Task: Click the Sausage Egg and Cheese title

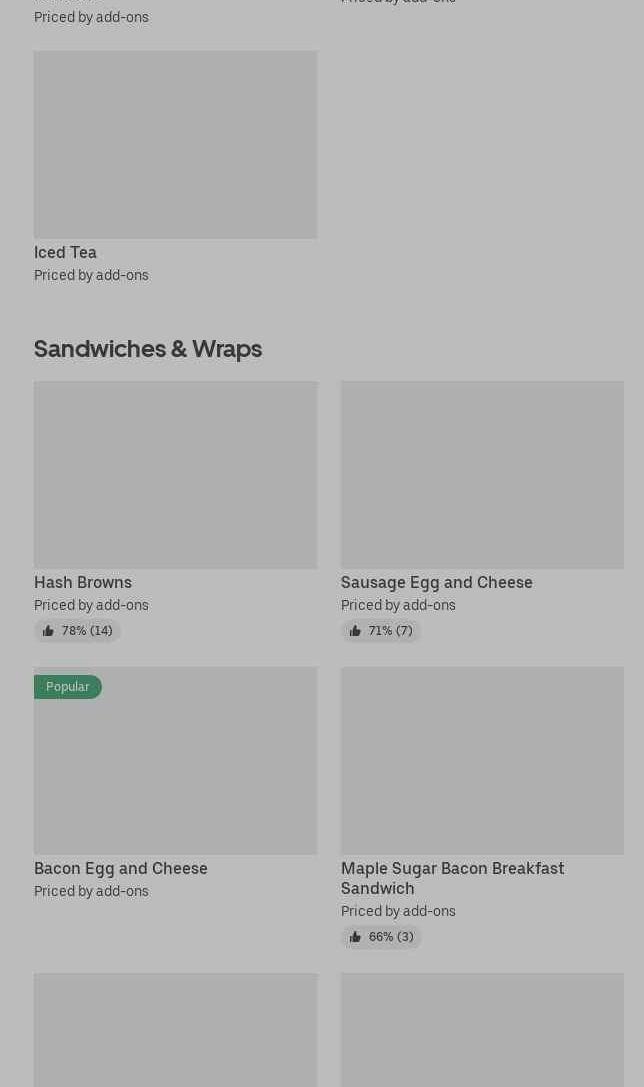Action: coord(436,582)
